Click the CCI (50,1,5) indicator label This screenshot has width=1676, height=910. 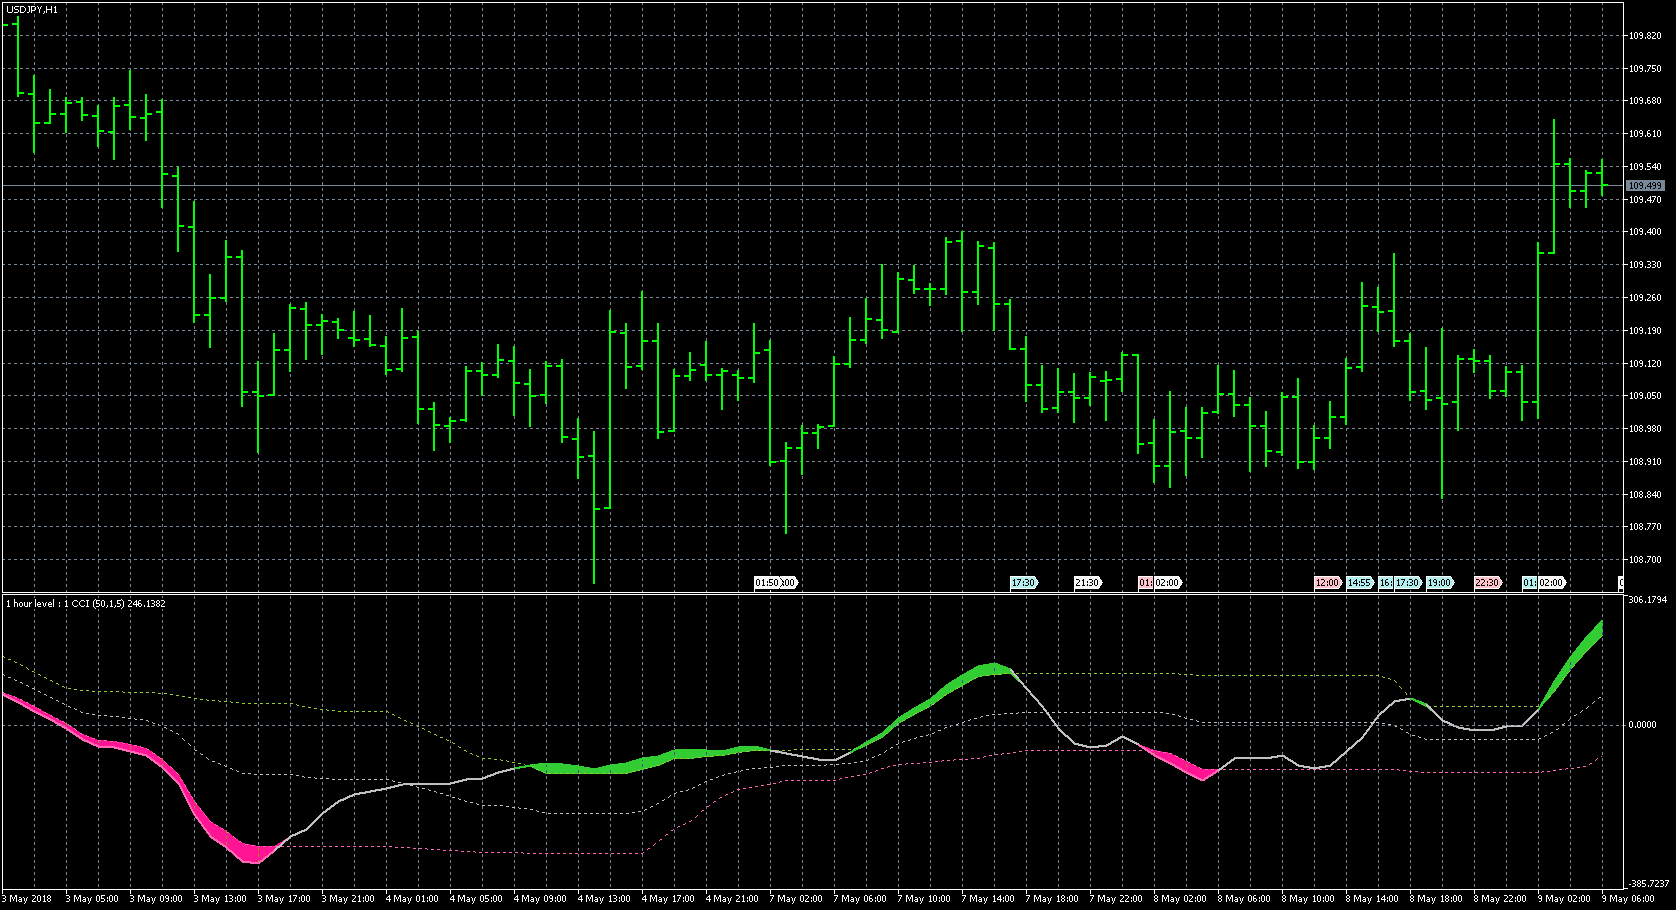pyautogui.click(x=84, y=604)
